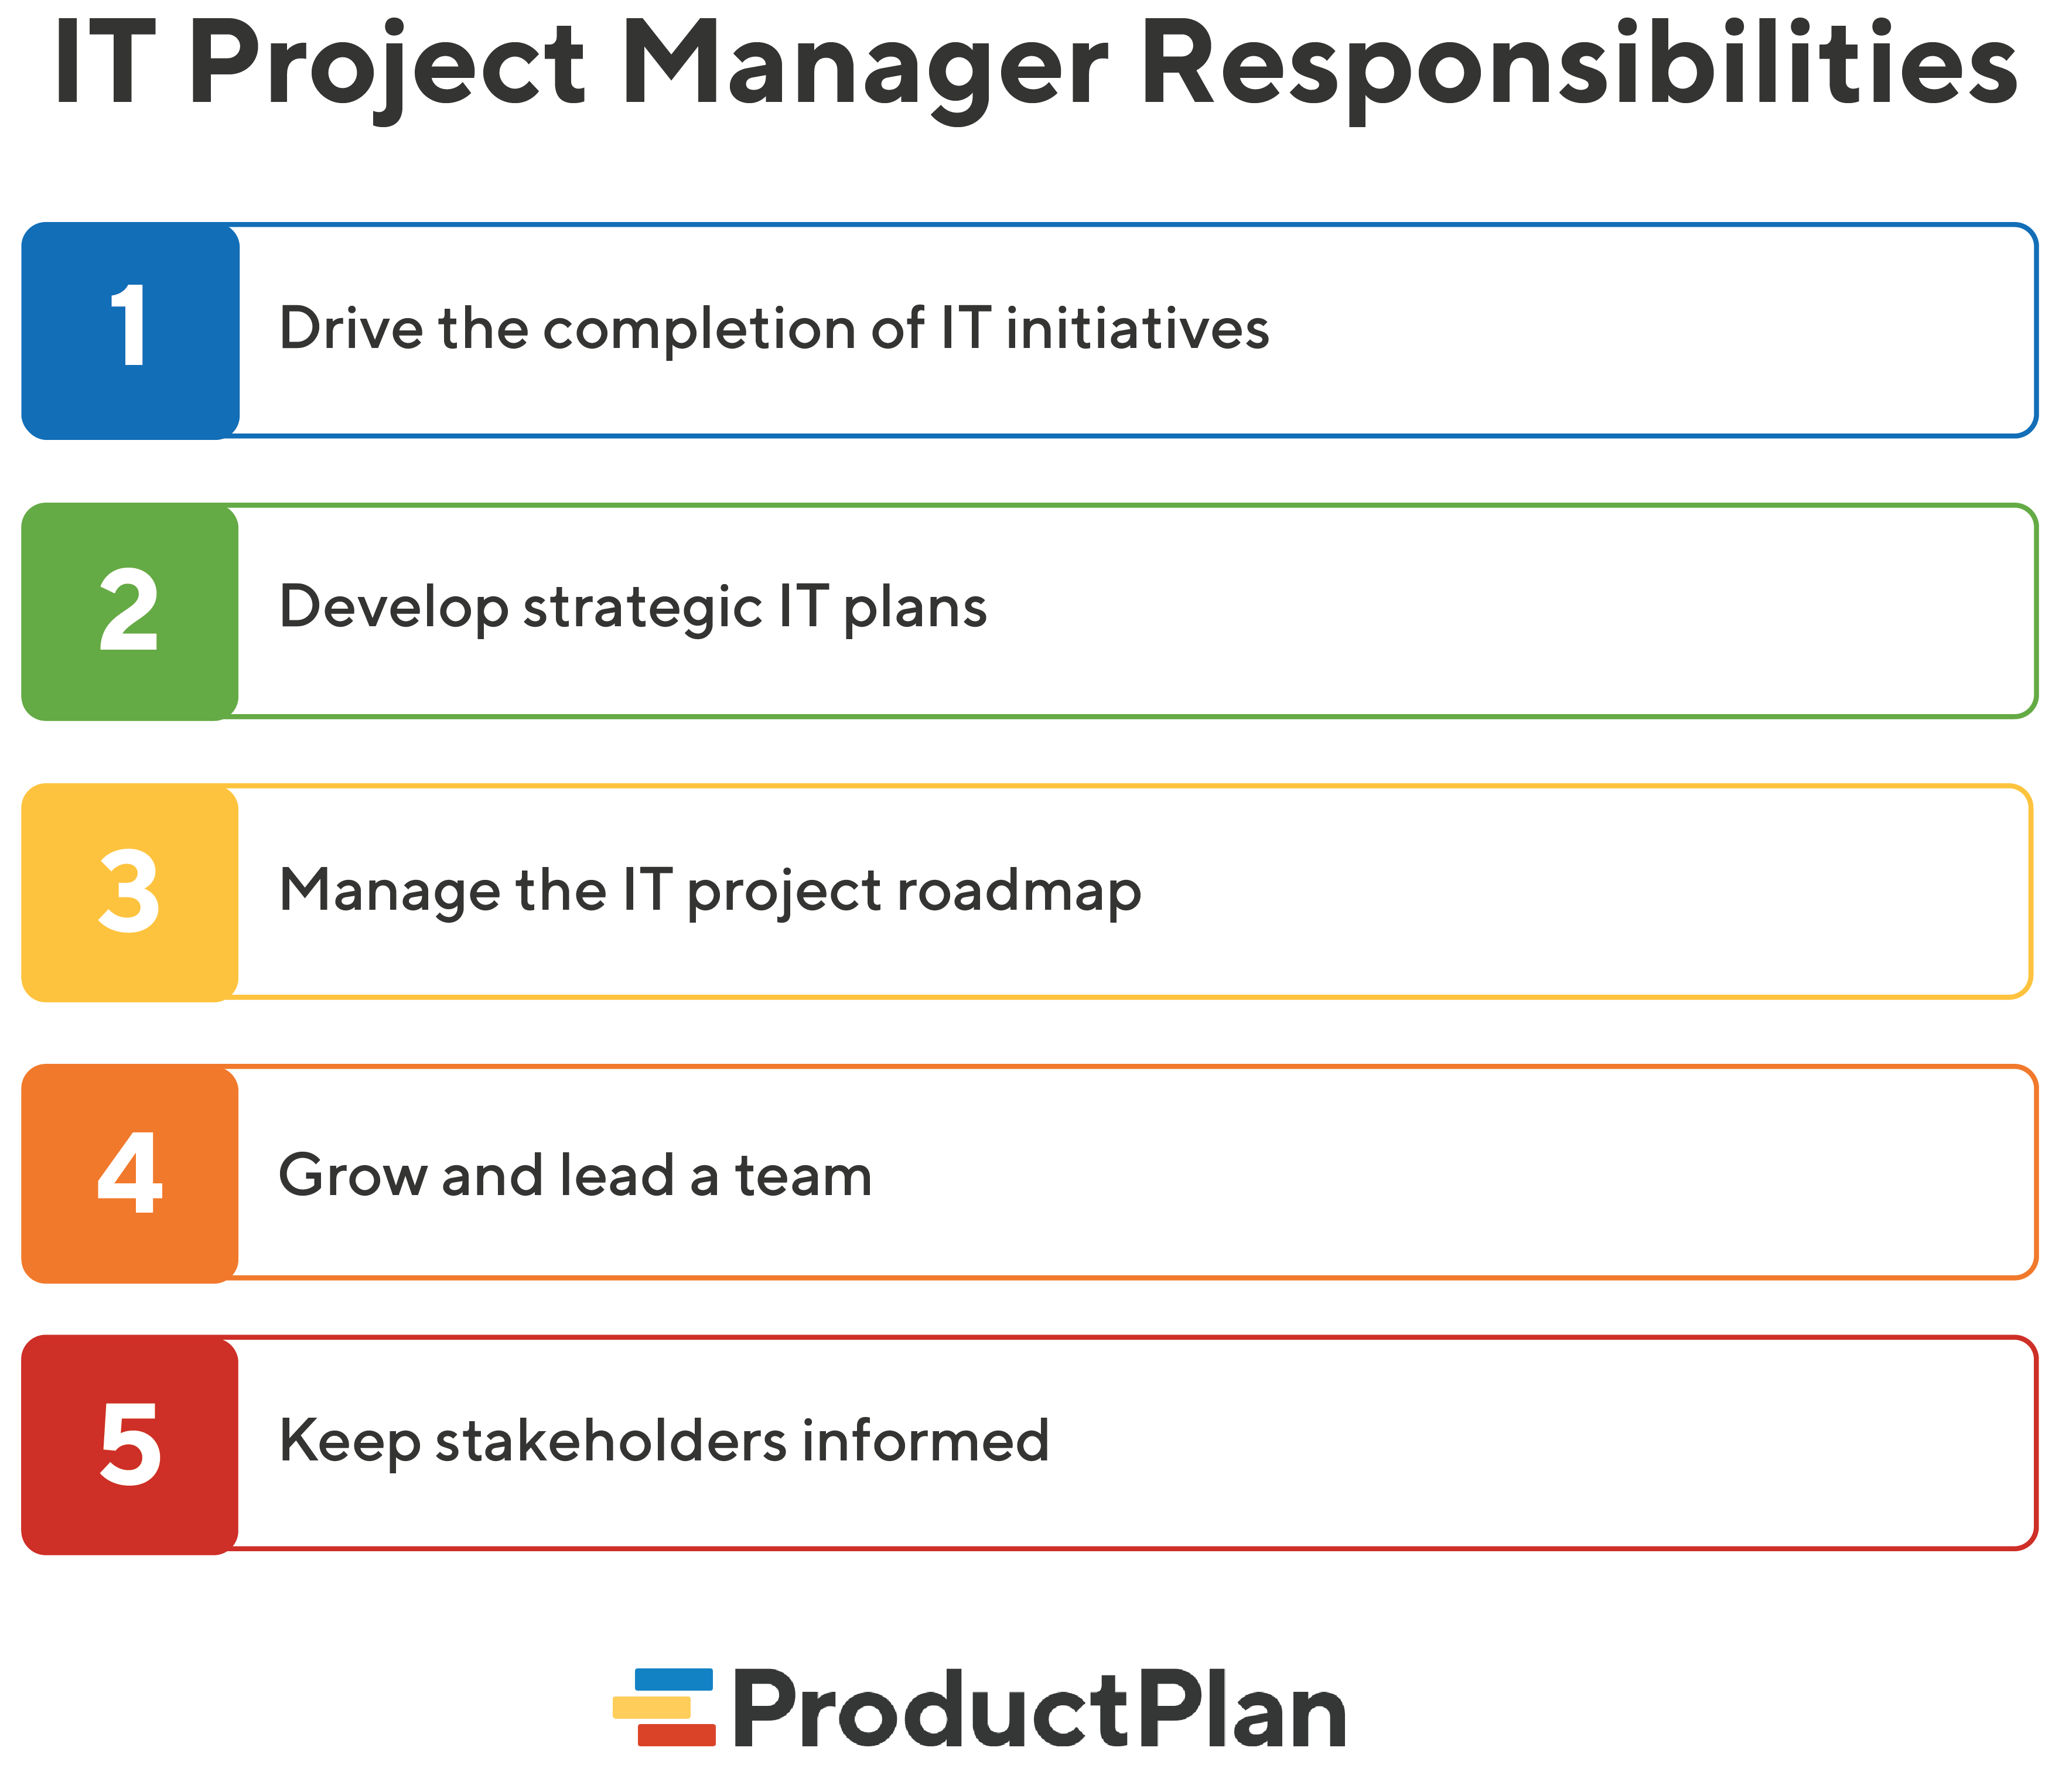The image size is (2069, 1792).
Task: Click the blue bar in ProductPlan logo
Action: (x=674, y=1680)
